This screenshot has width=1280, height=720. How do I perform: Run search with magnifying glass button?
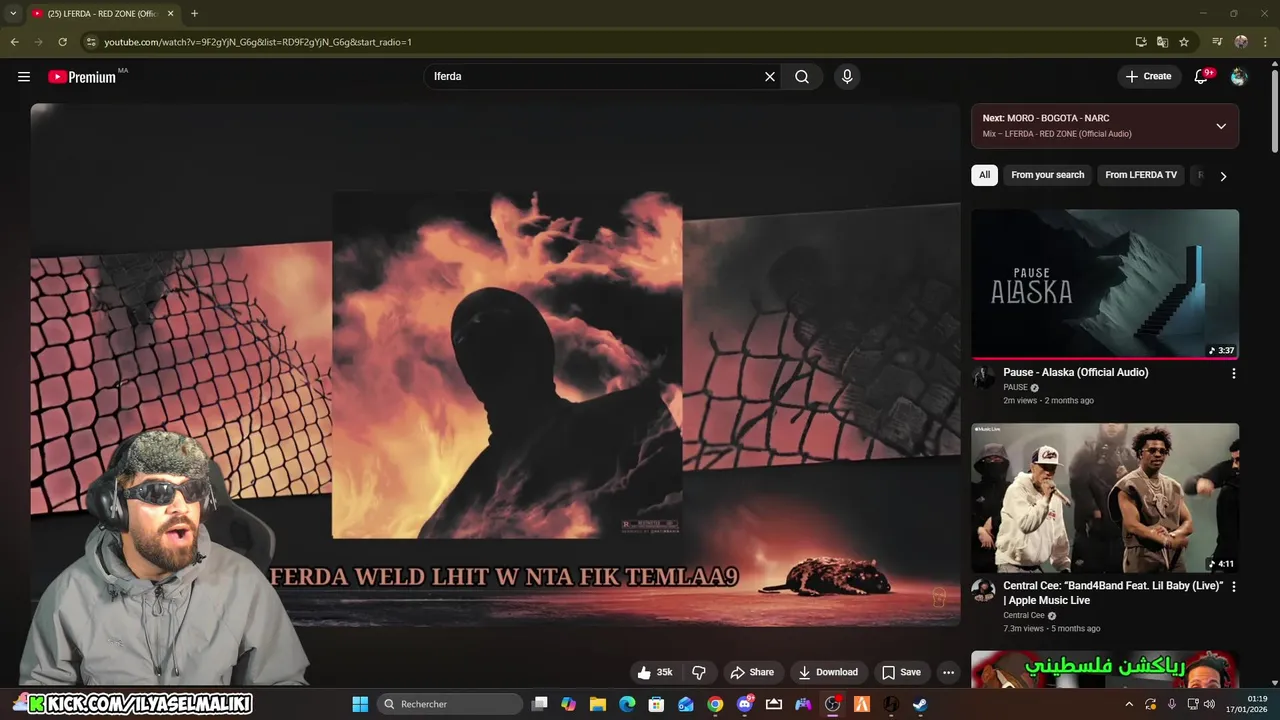pyautogui.click(x=802, y=76)
